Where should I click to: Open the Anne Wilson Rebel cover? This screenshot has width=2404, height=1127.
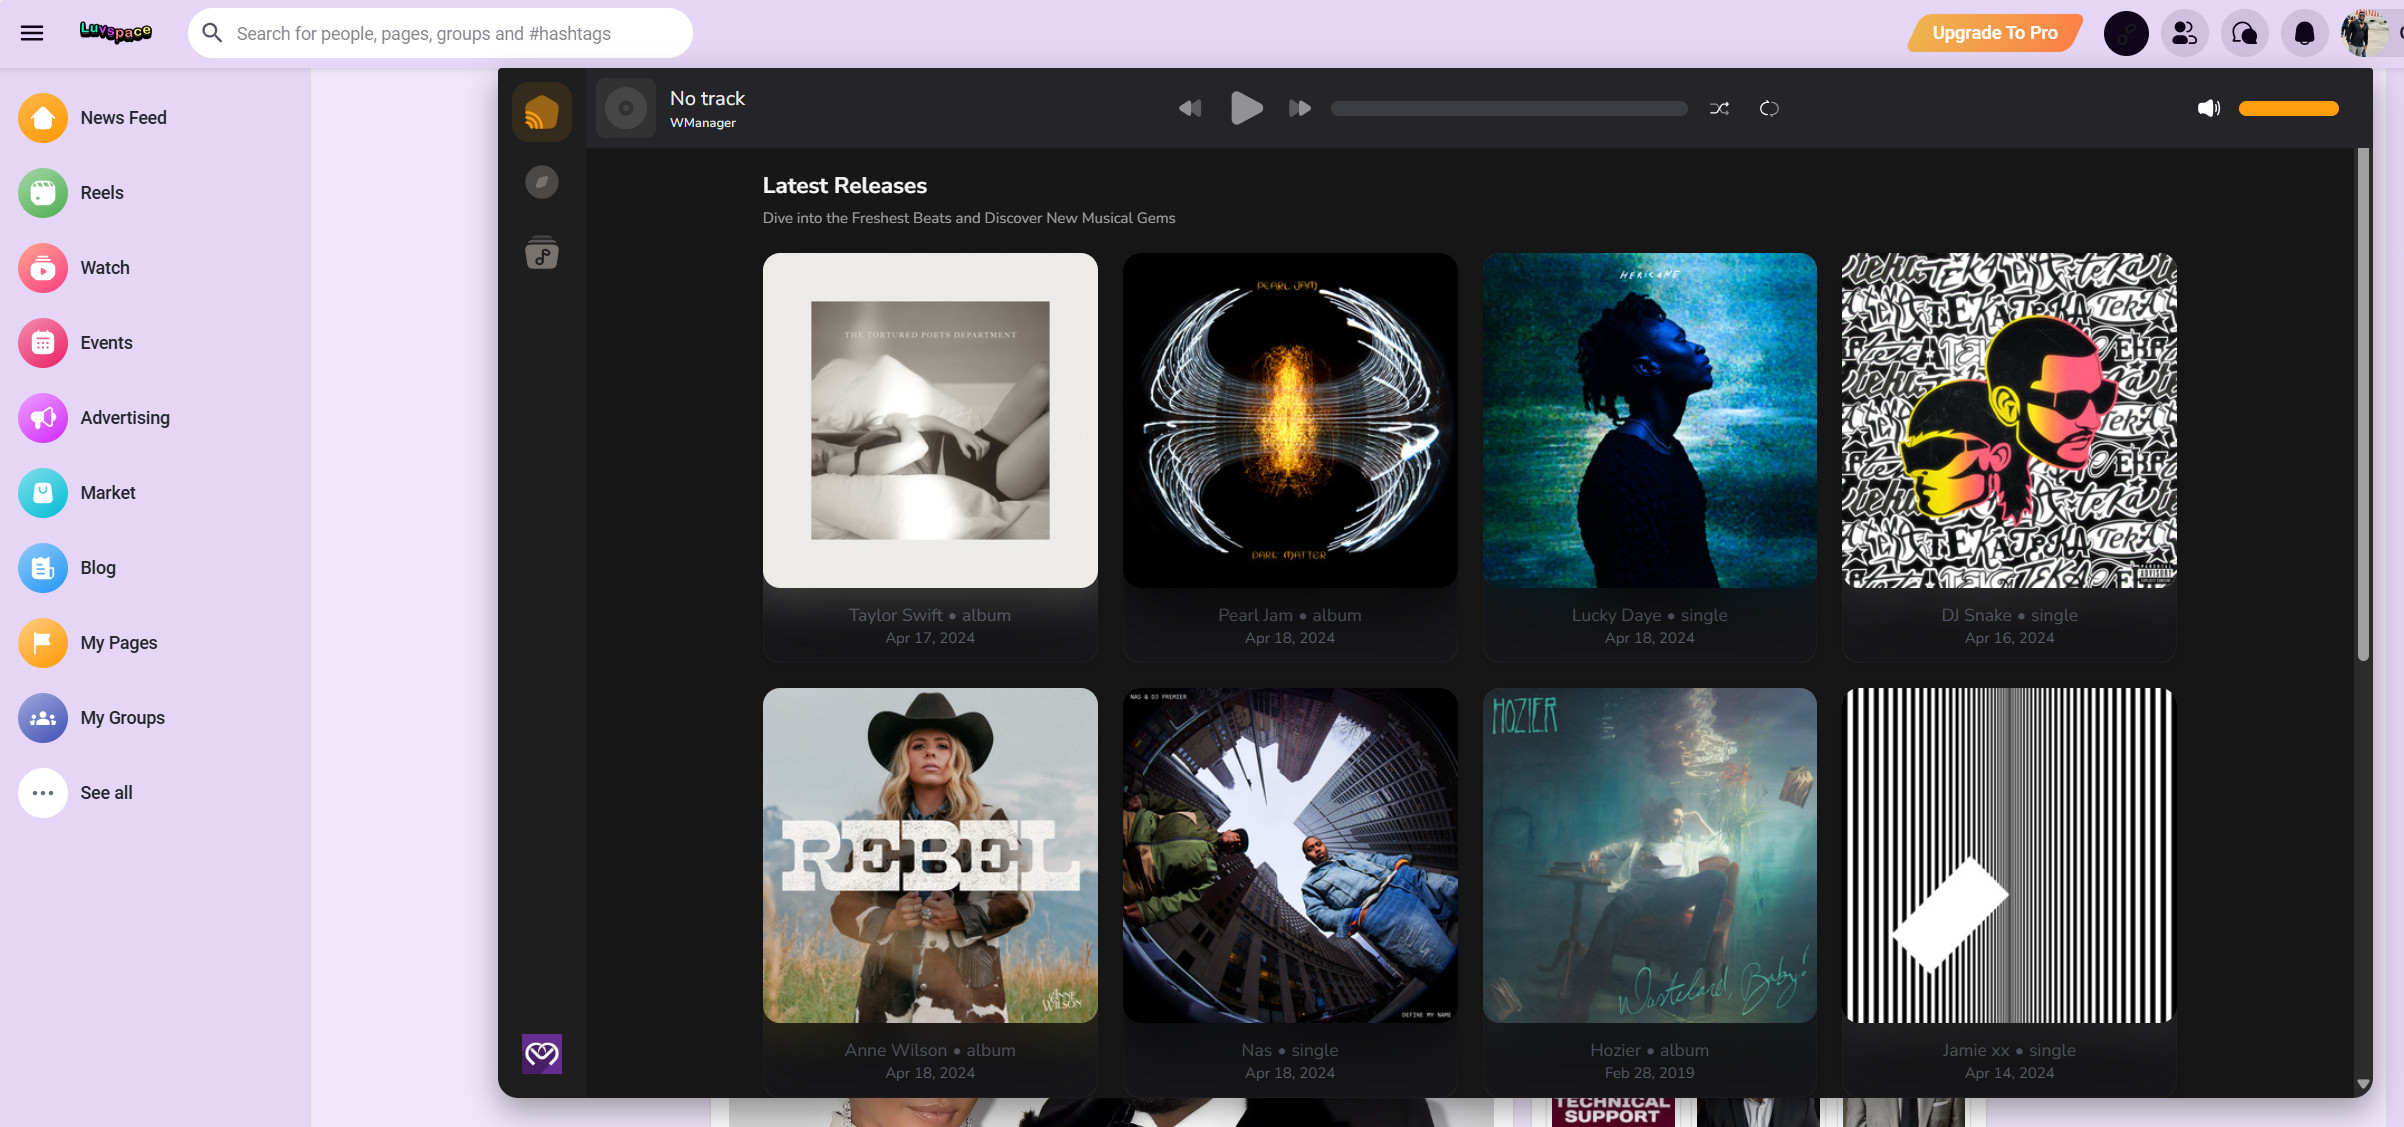[930, 855]
